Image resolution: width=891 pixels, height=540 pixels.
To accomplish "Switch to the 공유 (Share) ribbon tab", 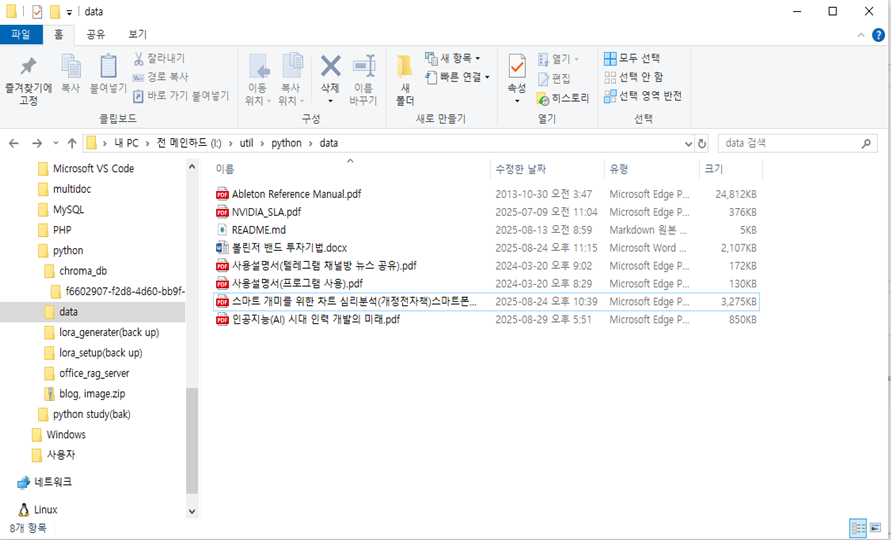I will click(95, 35).
